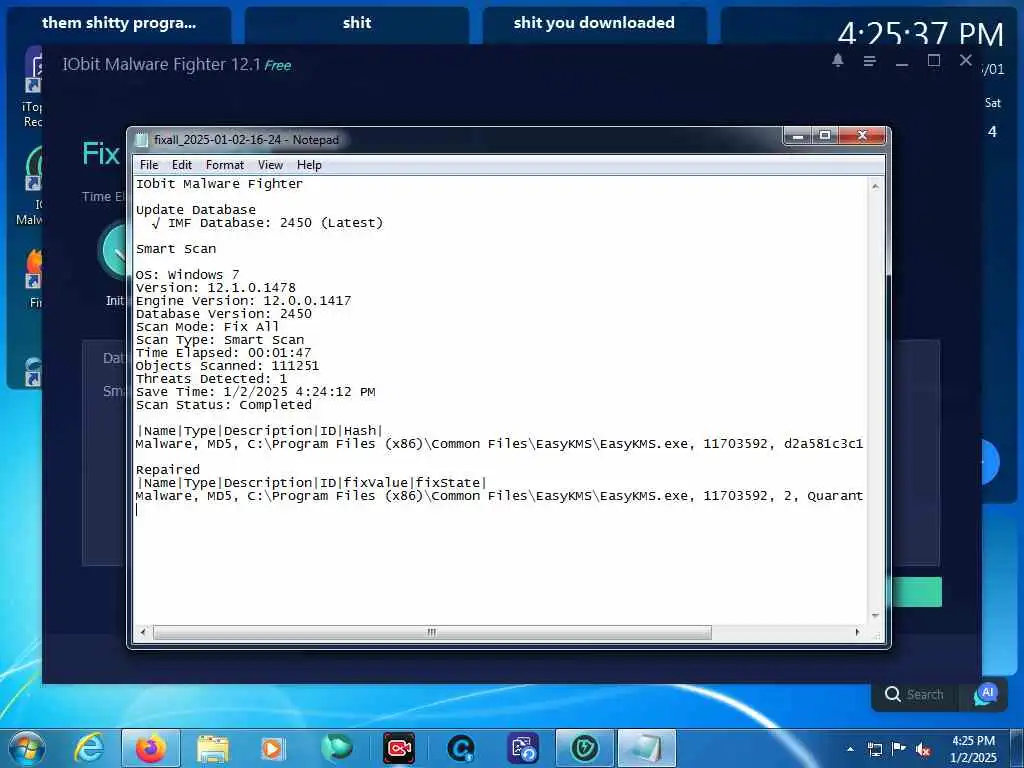Click the Notepad document icon in title bar
The height and width of the screenshot is (768, 1024).
pos(141,140)
